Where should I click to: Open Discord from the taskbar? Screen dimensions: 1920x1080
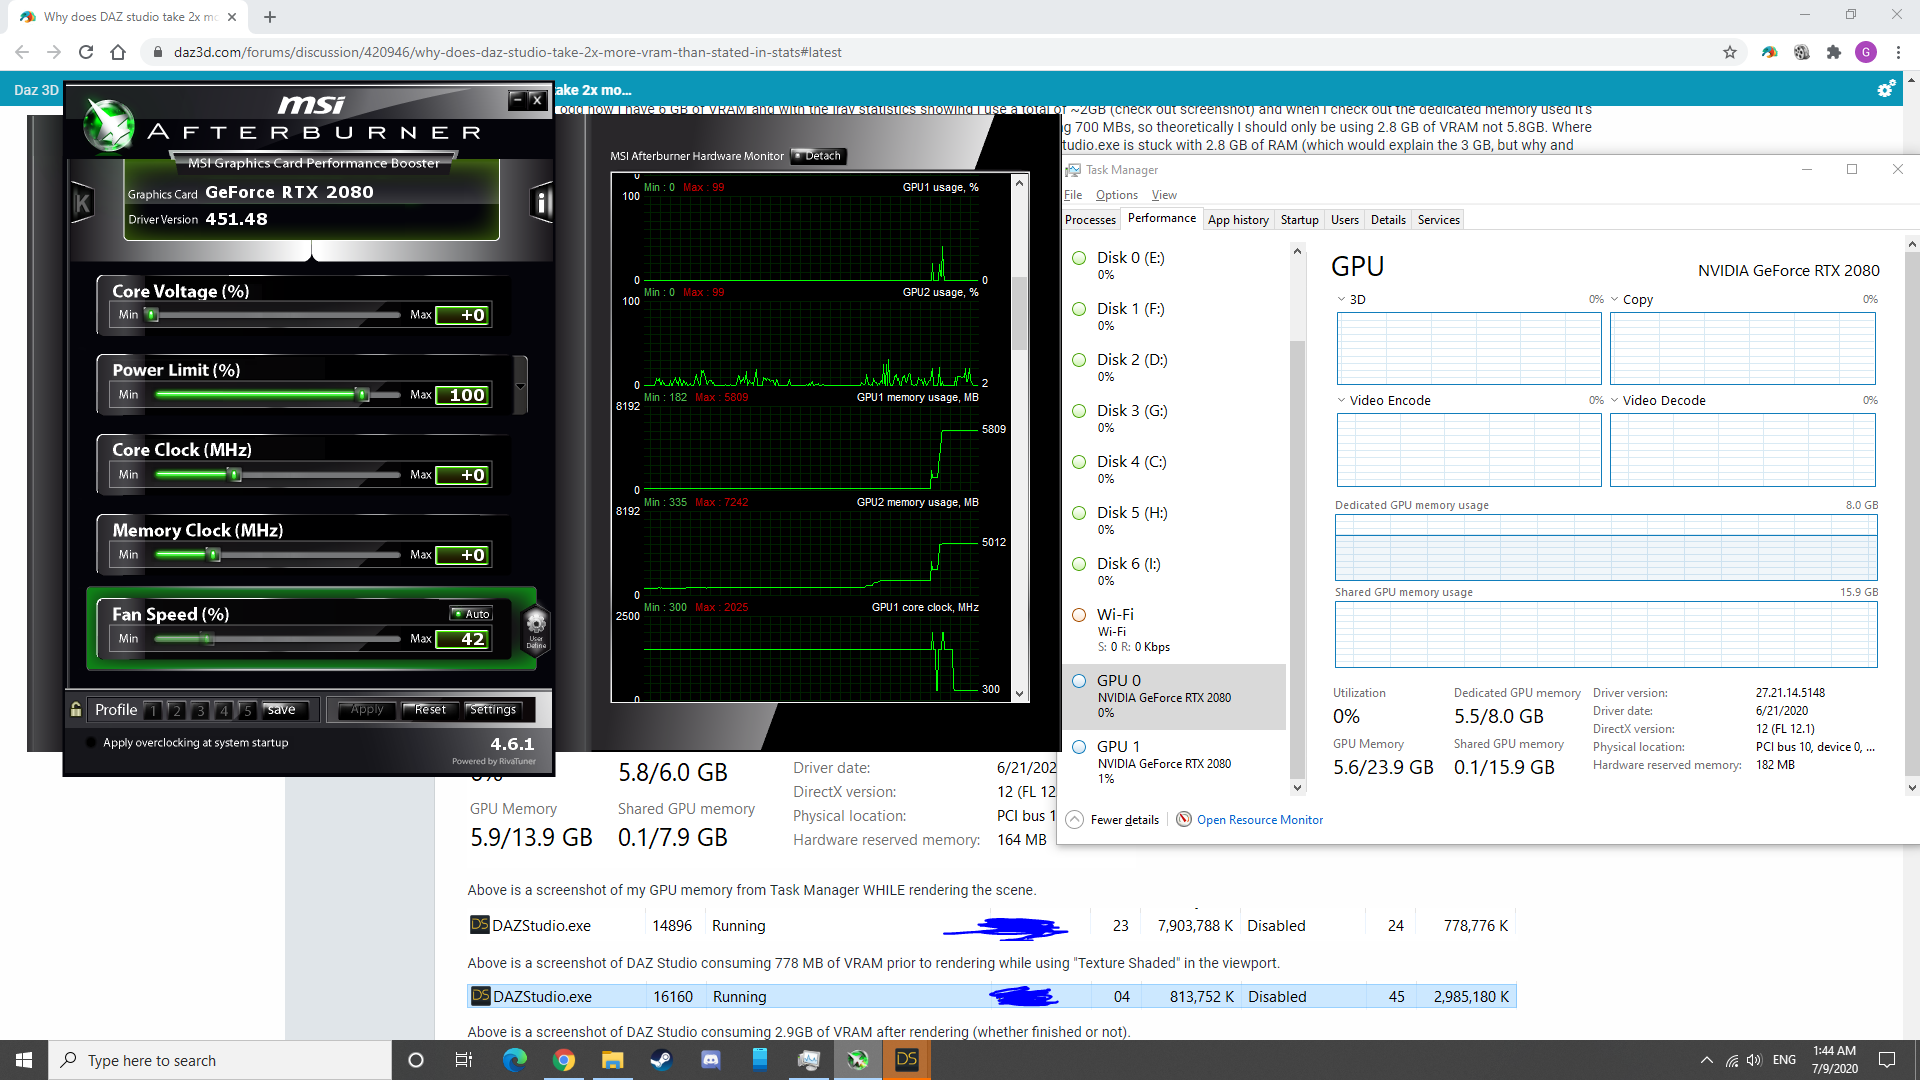tap(711, 1060)
